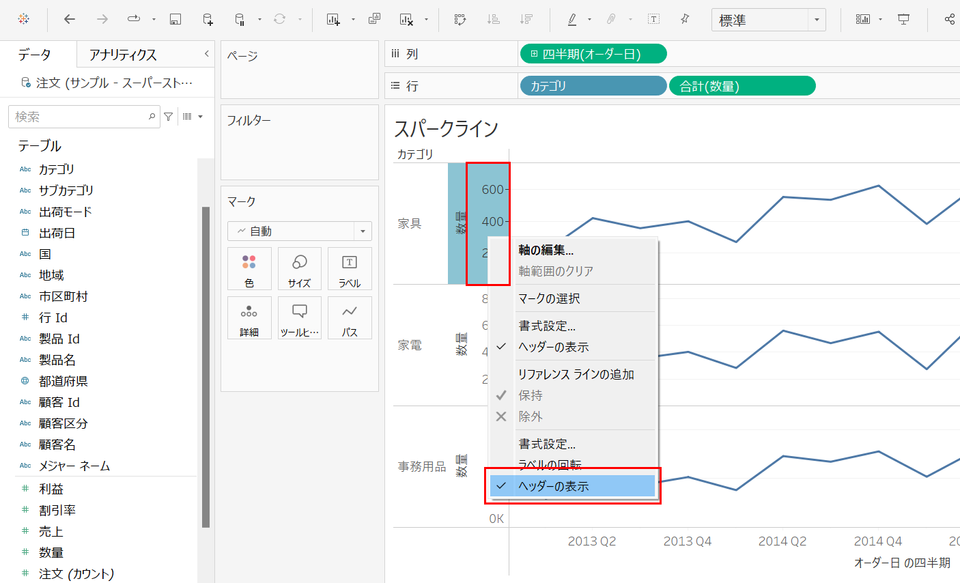Redo with the forward arrow icon
The image size is (960, 583).
(102, 20)
